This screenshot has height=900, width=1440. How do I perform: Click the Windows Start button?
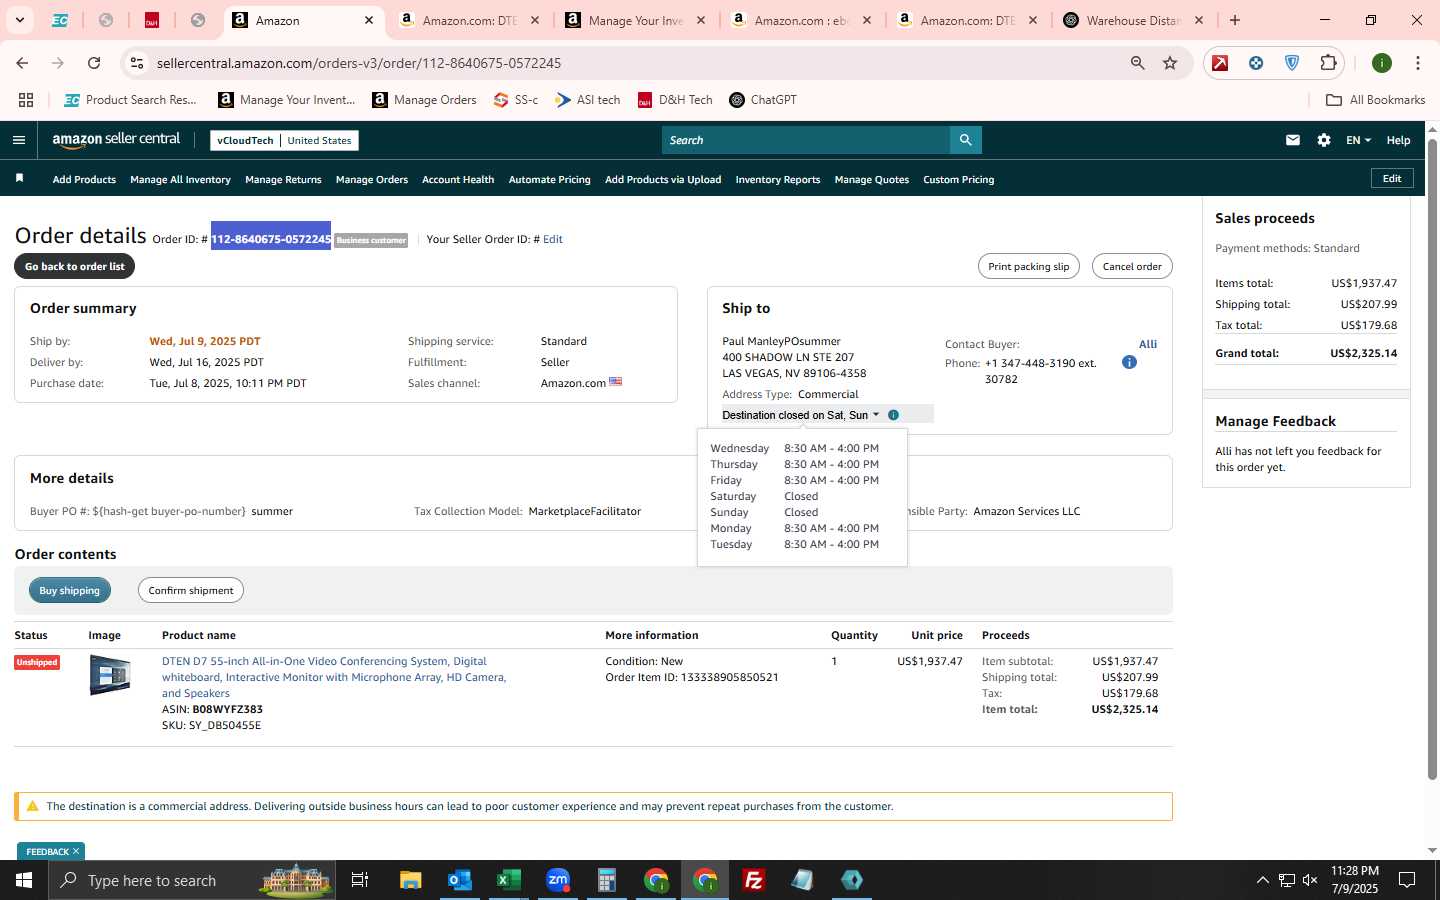click(24, 880)
